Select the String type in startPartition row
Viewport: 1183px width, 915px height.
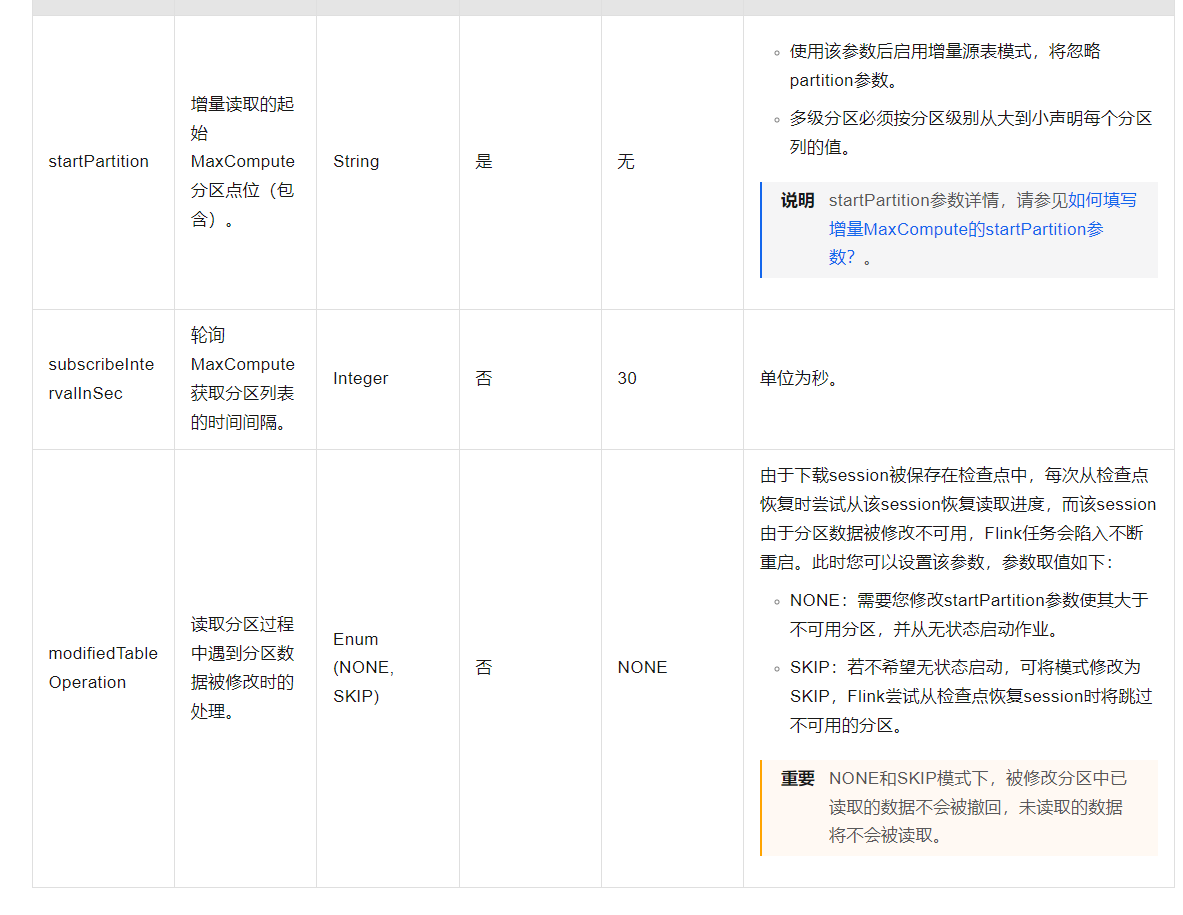(x=356, y=161)
